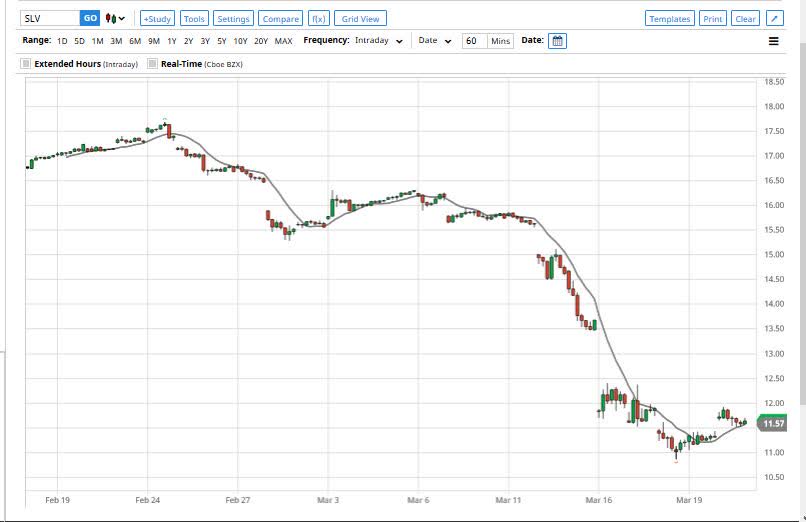Click the Mar 16 date axis label

pyautogui.click(x=599, y=500)
